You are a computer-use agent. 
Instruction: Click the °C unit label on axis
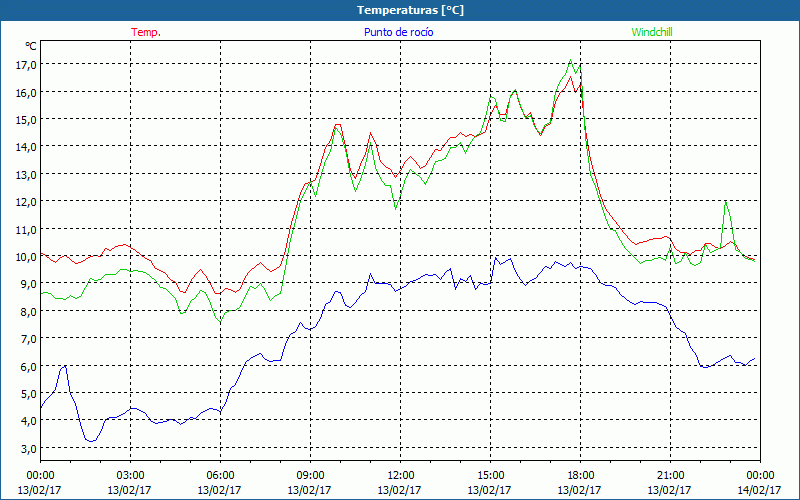[31, 46]
